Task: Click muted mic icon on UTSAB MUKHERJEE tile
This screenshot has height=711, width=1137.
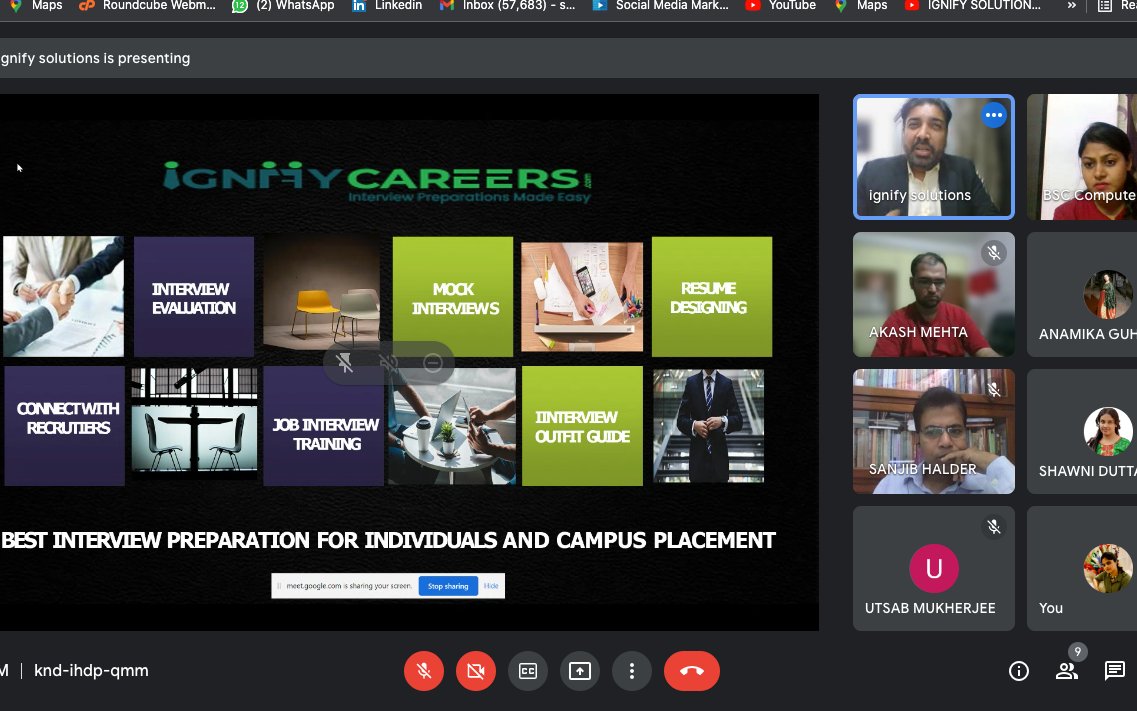Action: coord(993,527)
